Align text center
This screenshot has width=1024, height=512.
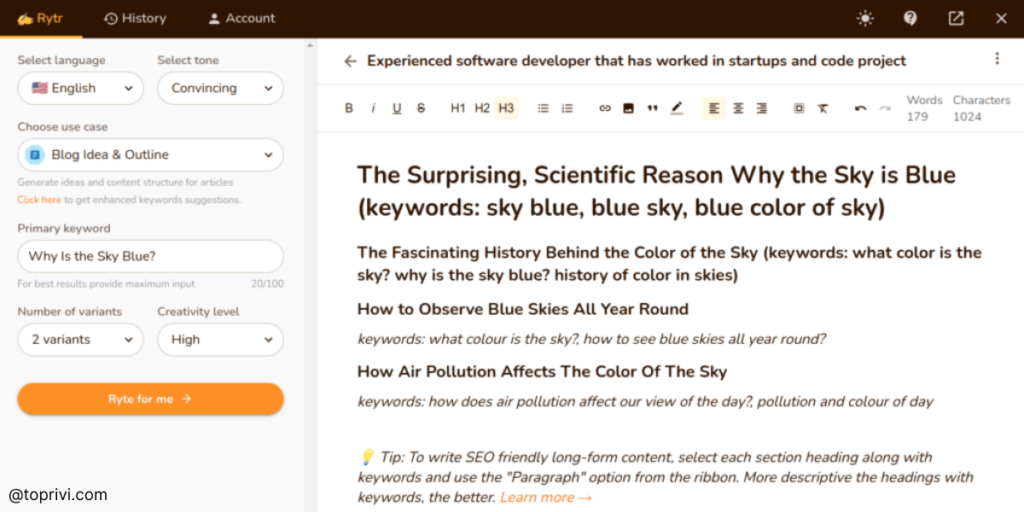pos(738,108)
